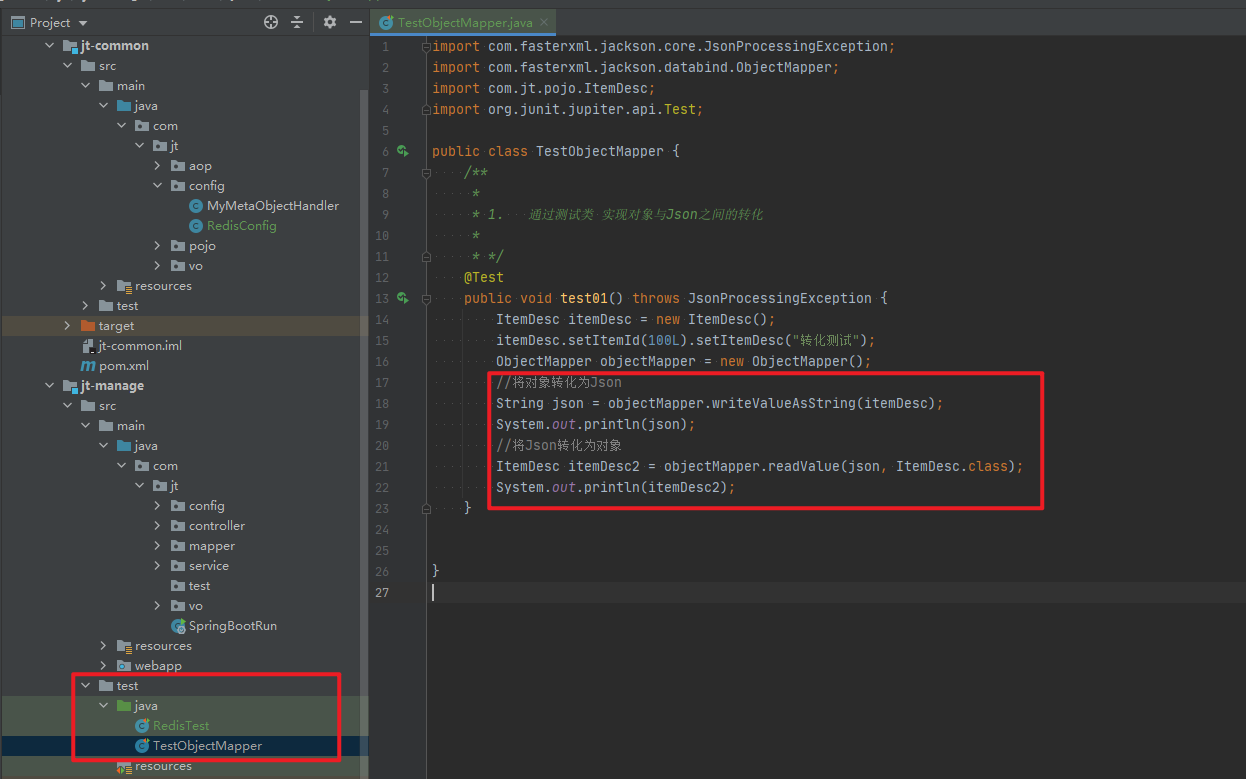Click the service package folder icon
The height and width of the screenshot is (779, 1246).
pos(178,566)
